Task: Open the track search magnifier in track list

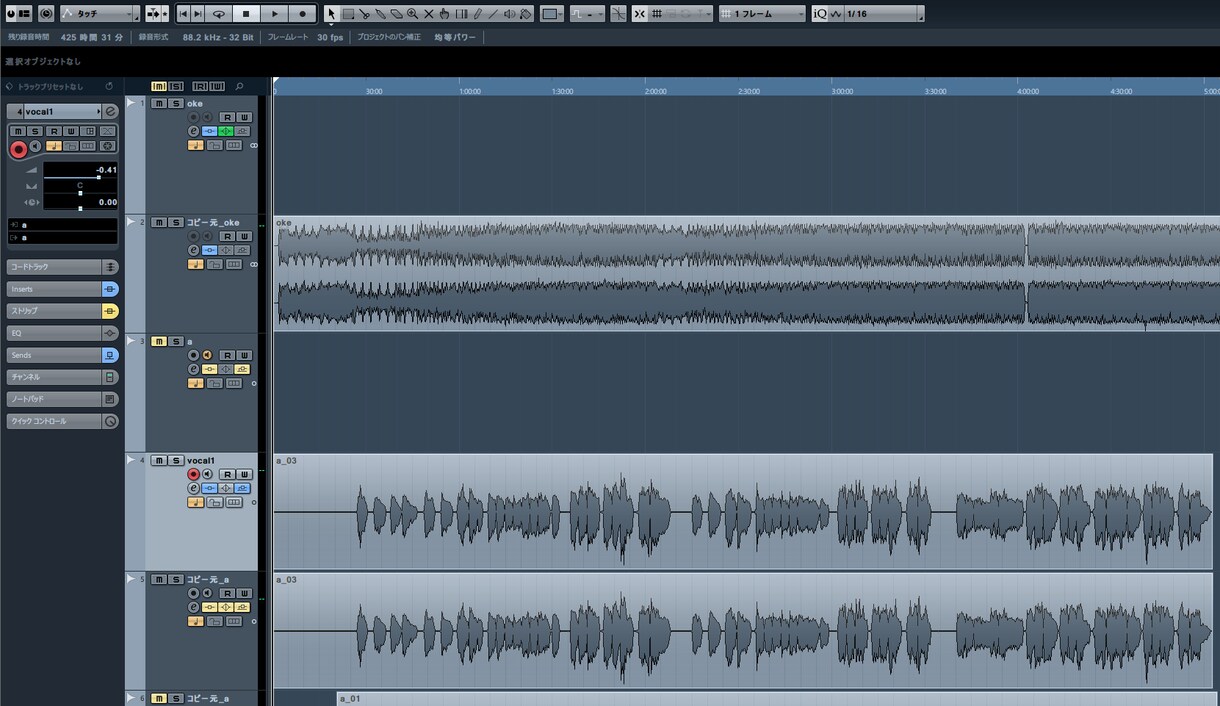Action: (239, 86)
